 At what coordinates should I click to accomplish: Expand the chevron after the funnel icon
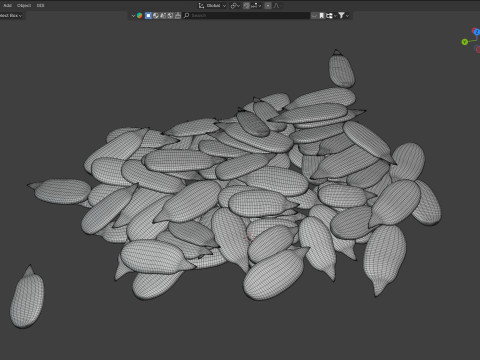tap(347, 16)
